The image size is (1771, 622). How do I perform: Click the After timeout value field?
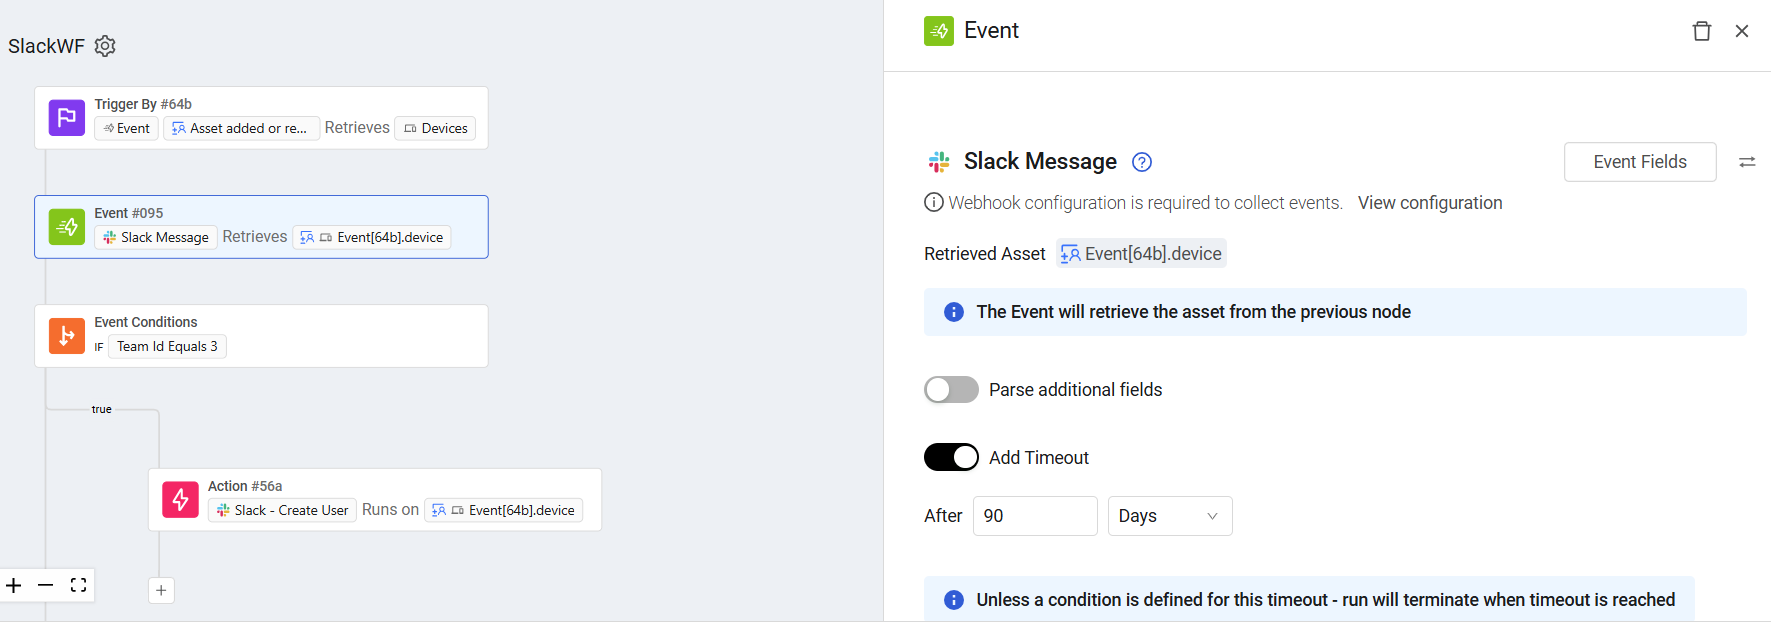tap(1035, 516)
